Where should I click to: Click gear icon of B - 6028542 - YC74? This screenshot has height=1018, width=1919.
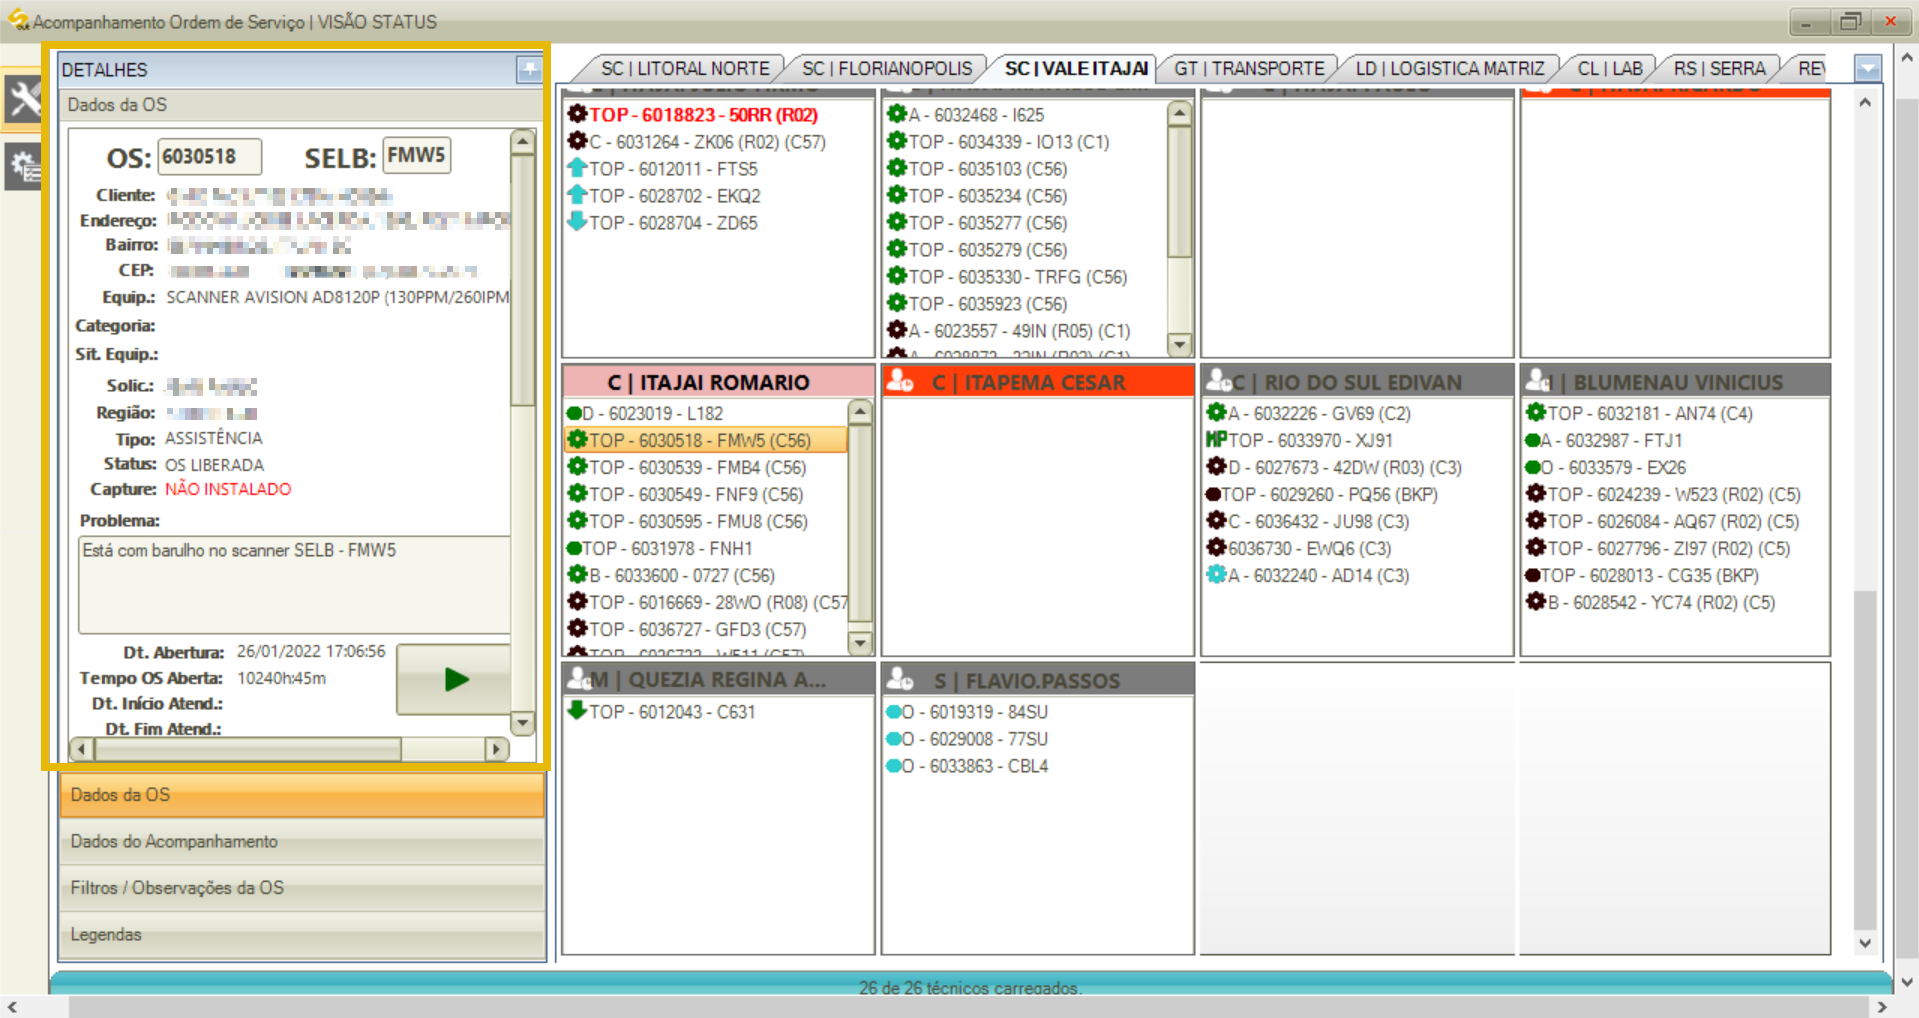1536,601
